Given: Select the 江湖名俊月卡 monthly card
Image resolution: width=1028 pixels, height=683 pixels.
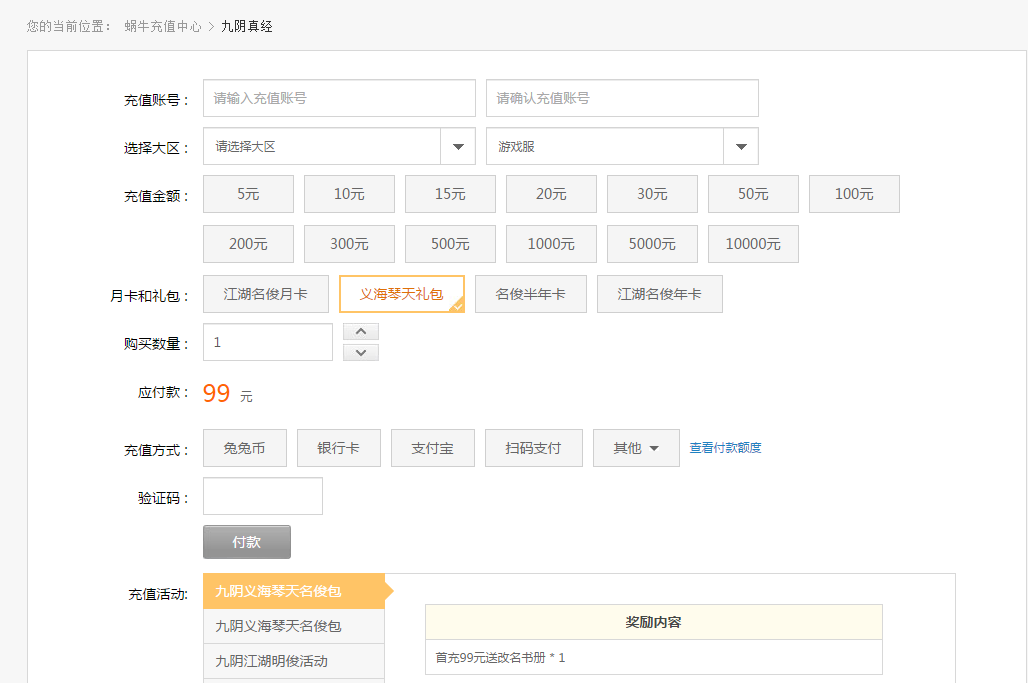Looking at the screenshot, I should click(x=265, y=294).
